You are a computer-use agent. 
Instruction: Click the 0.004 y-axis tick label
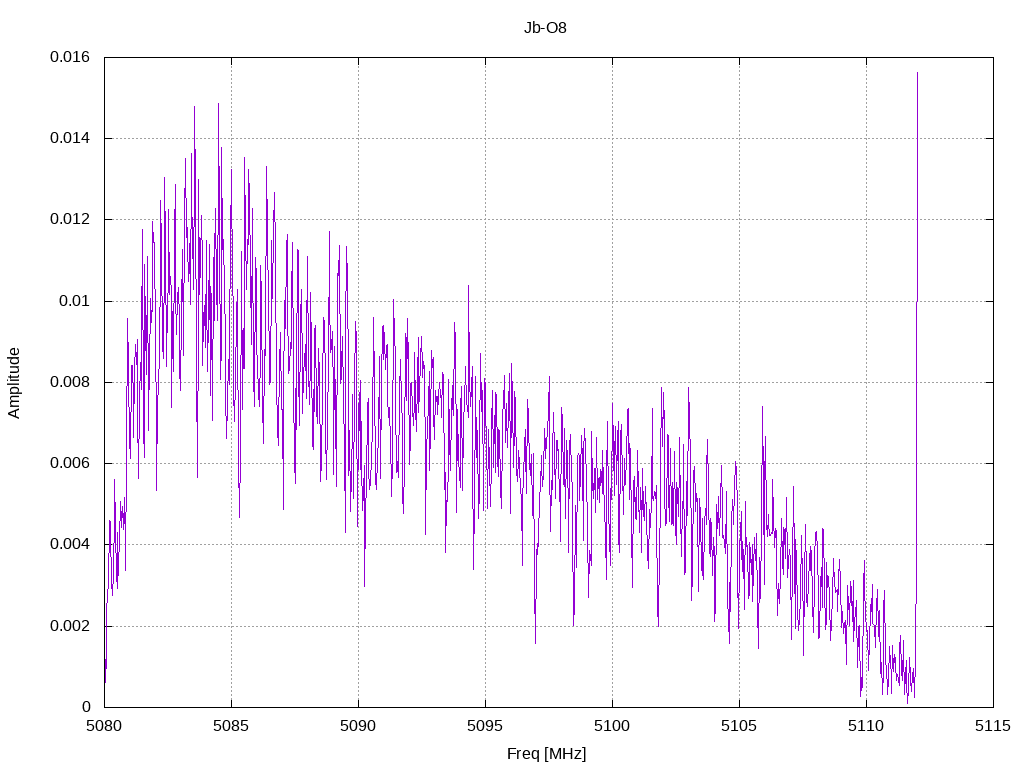tap(70, 545)
